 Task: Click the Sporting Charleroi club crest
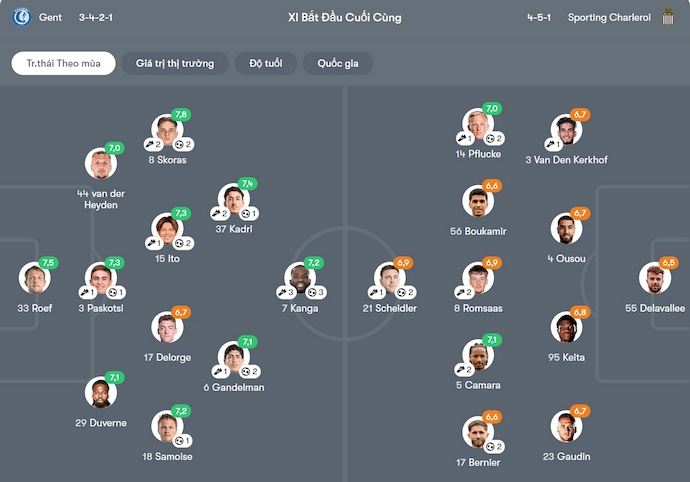667,17
